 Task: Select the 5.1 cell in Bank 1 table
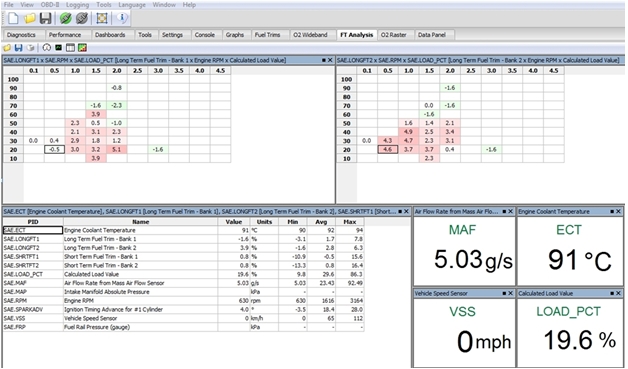(117, 149)
